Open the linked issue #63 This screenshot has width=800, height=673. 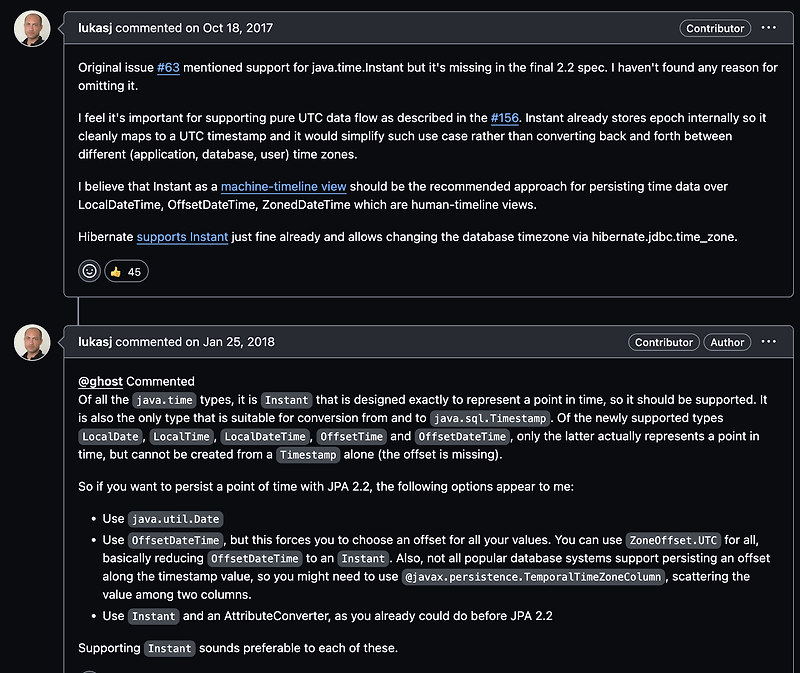point(168,67)
